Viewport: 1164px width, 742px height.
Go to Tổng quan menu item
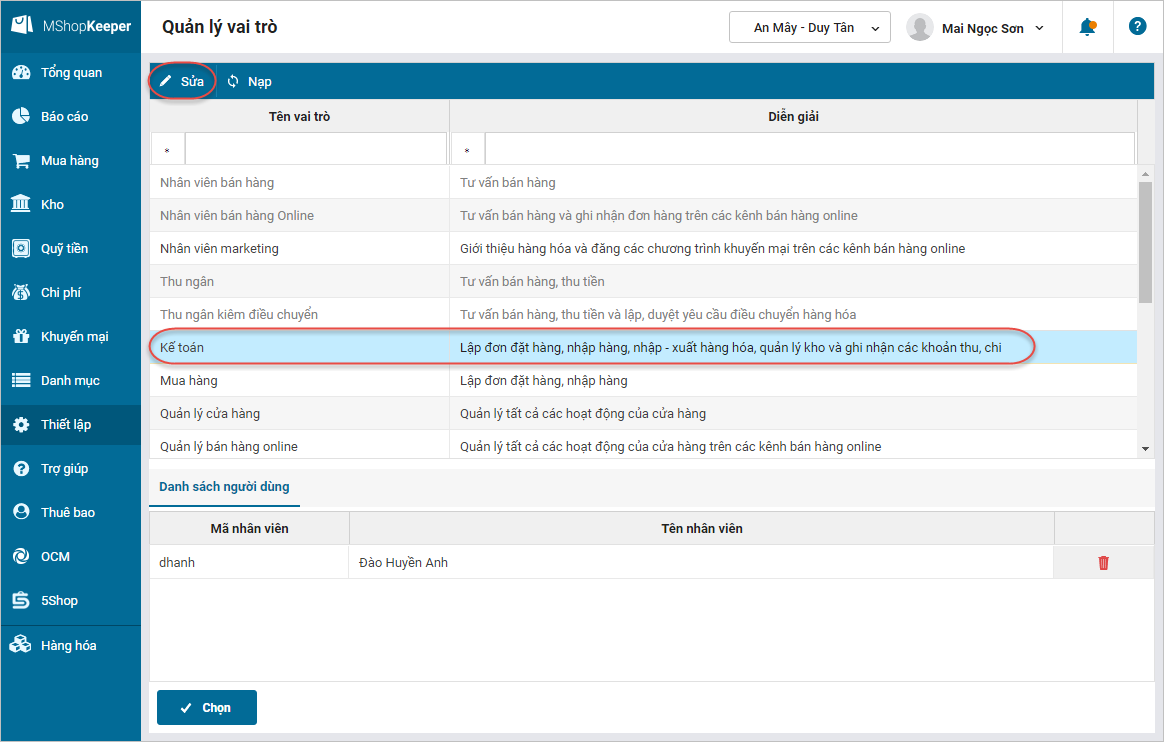71,73
